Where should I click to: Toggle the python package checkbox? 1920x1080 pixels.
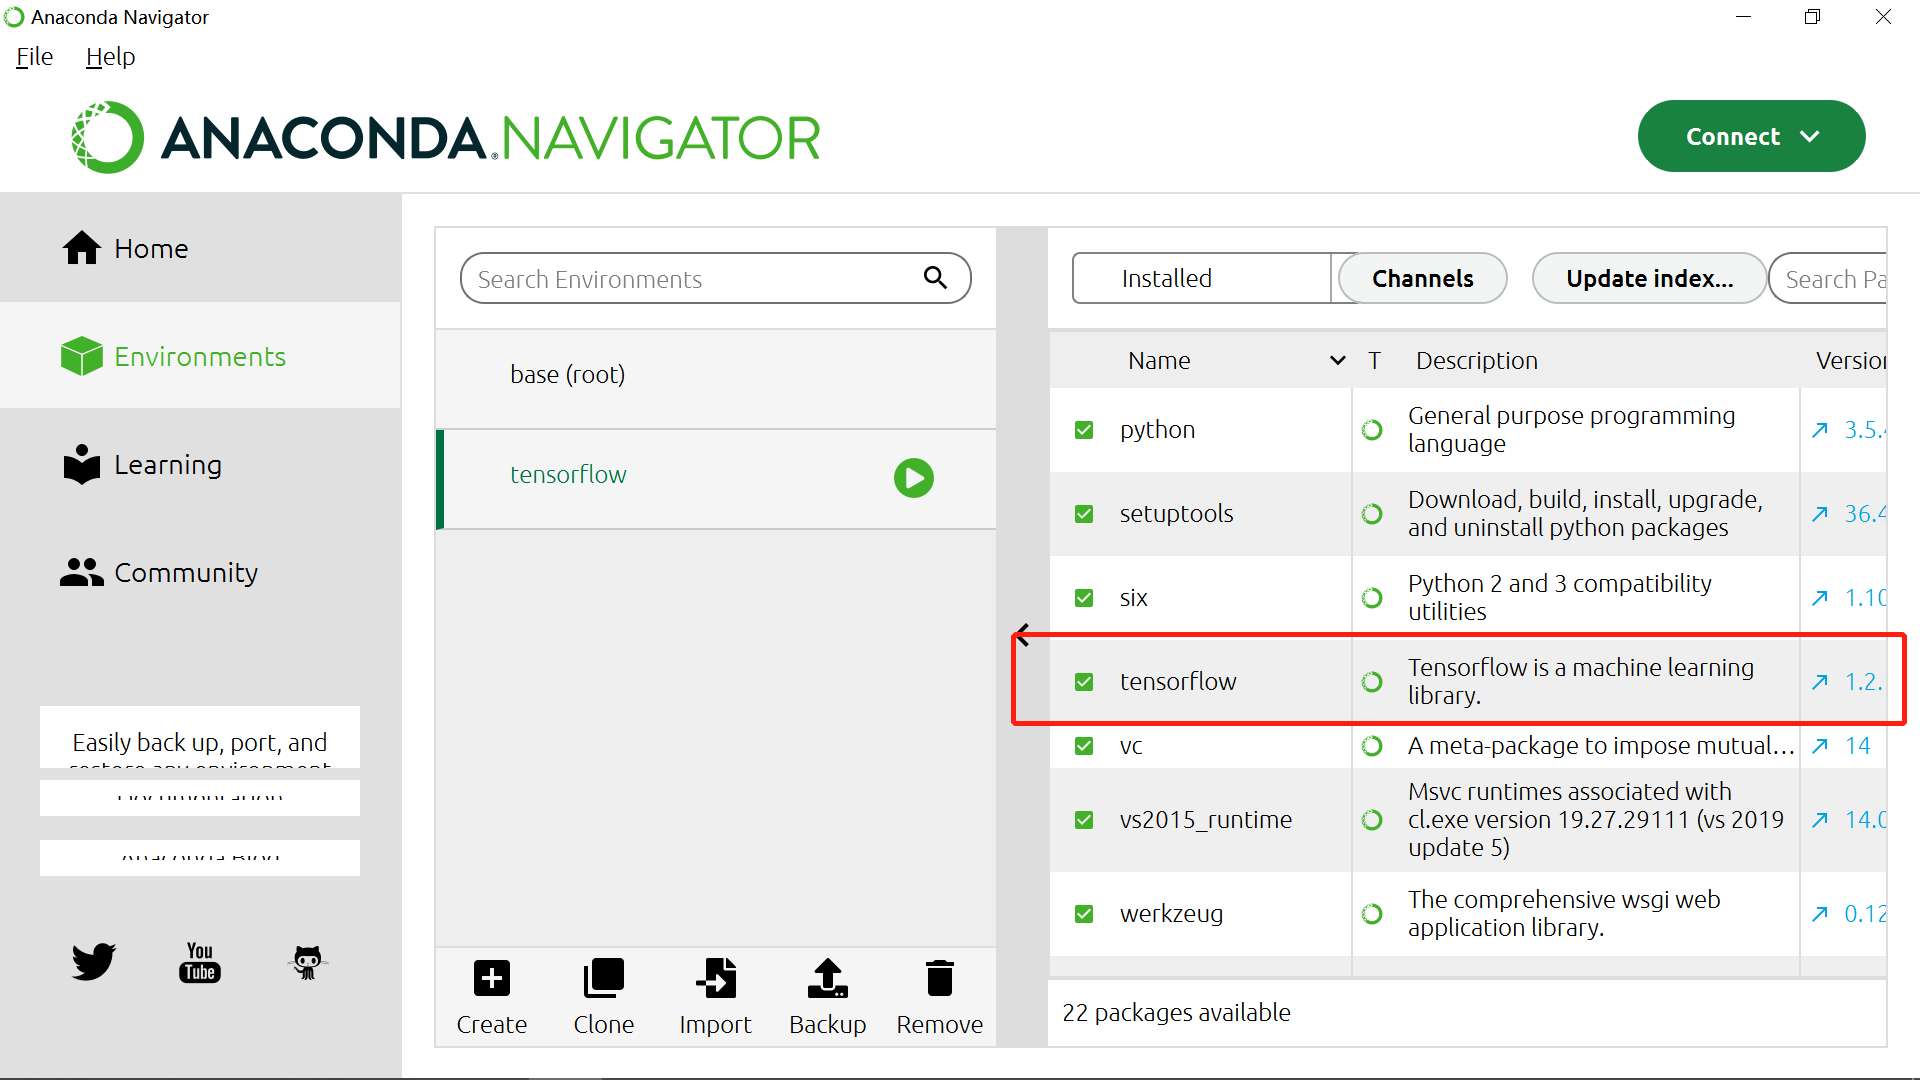1084,430
